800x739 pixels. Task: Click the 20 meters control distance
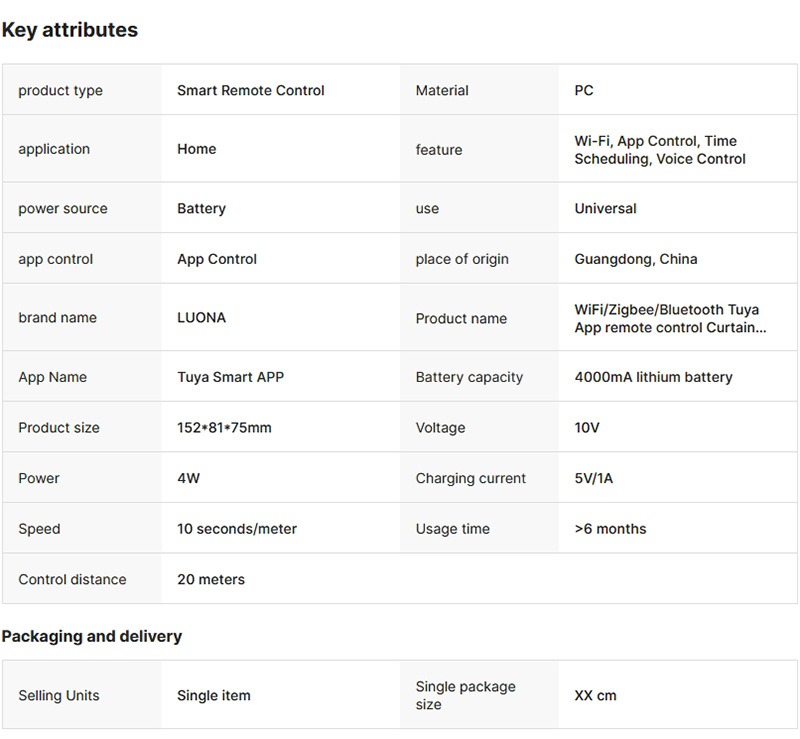[211, 579]
